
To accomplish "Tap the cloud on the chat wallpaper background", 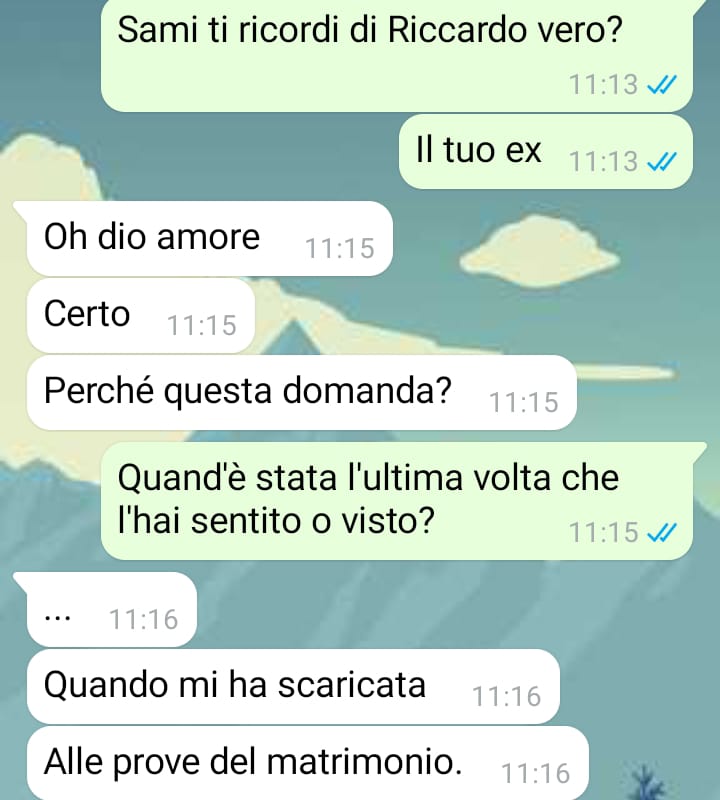I will pyautogui.click(x=540, y=250).
